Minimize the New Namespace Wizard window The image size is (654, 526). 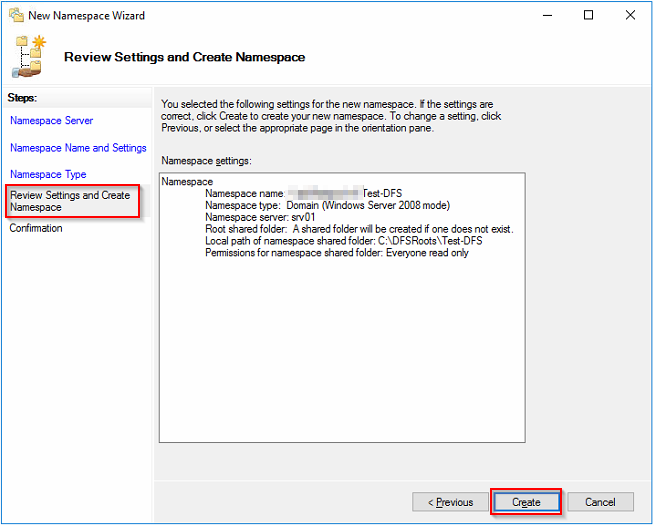tap(545, 15)
